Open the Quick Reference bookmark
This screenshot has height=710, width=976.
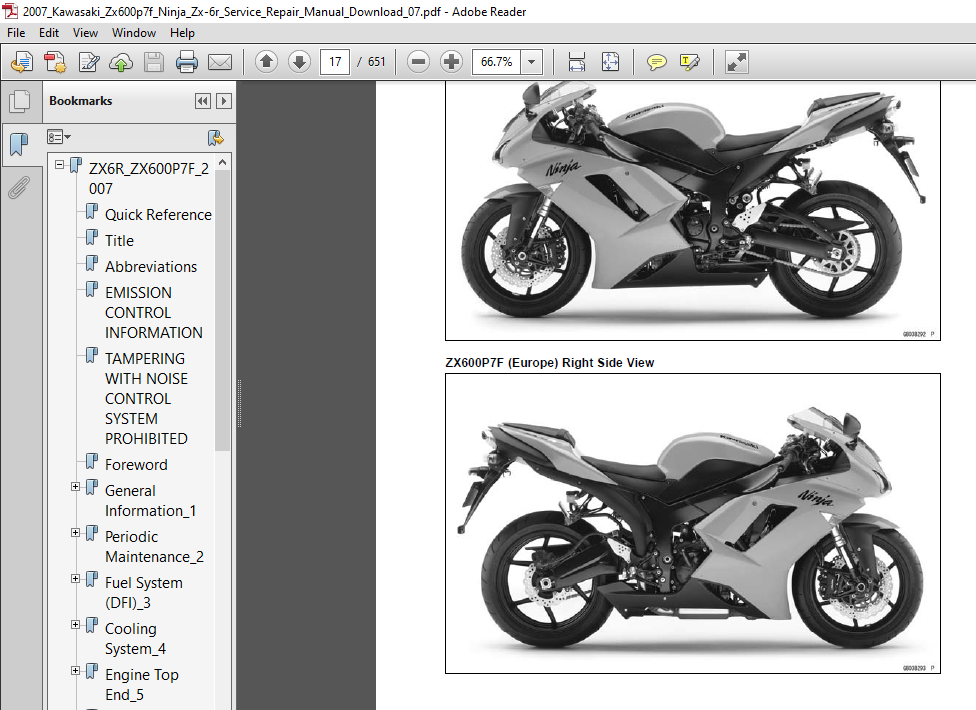tap(158, 215)
